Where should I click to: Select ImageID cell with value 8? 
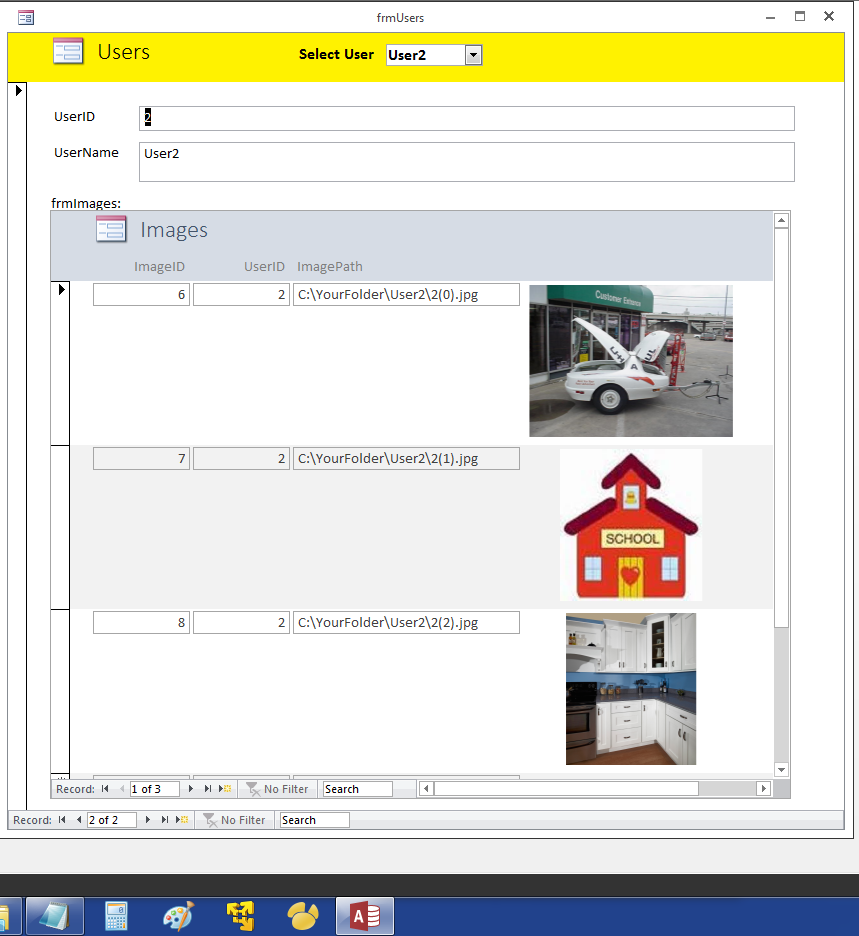141,623
